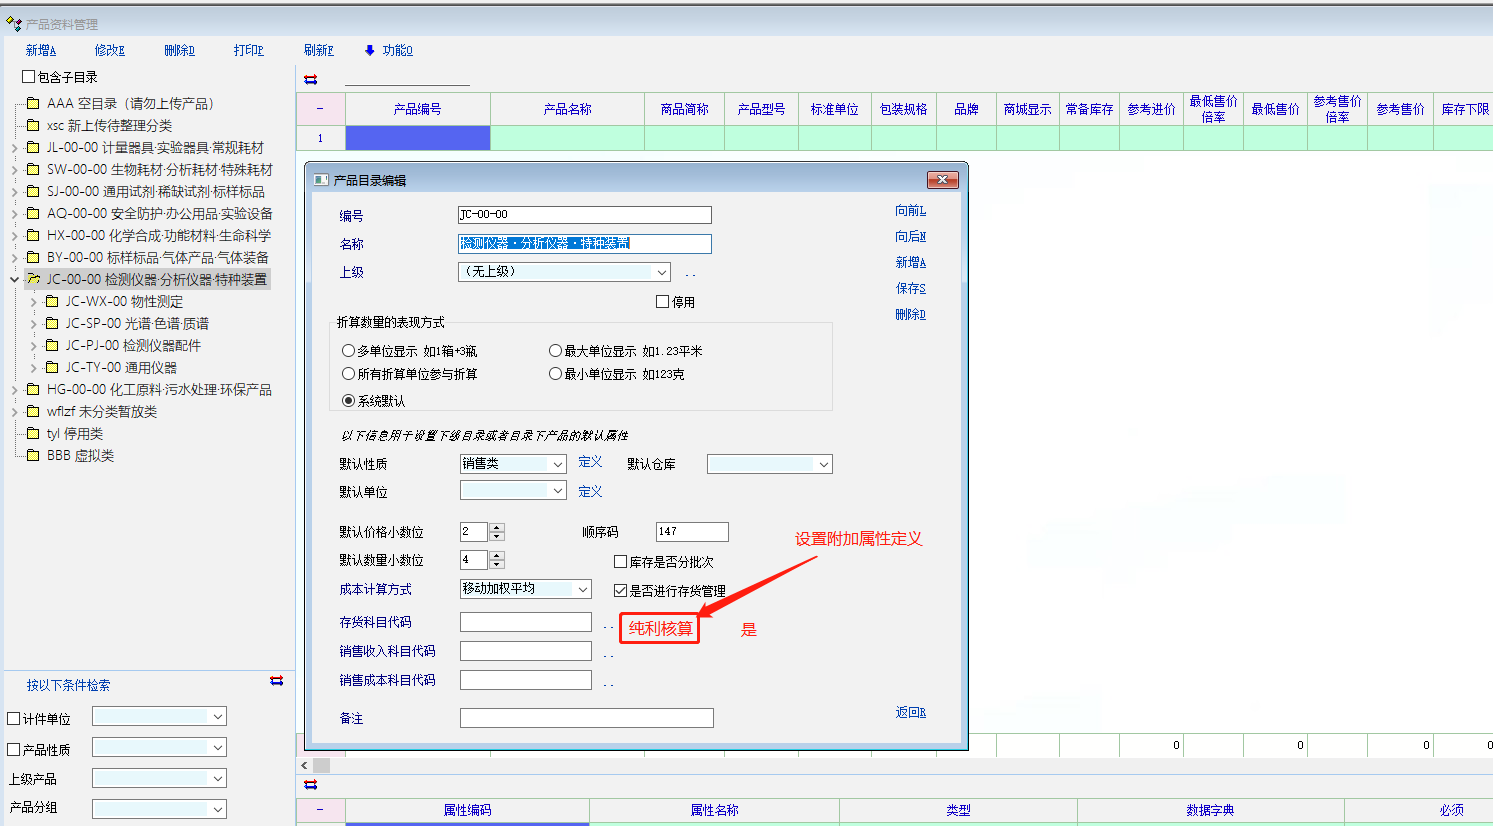Viewport: 1493px width, 826px height.
Task: Click the 功能 down-arrow toolbar icon
Action: 369,50
